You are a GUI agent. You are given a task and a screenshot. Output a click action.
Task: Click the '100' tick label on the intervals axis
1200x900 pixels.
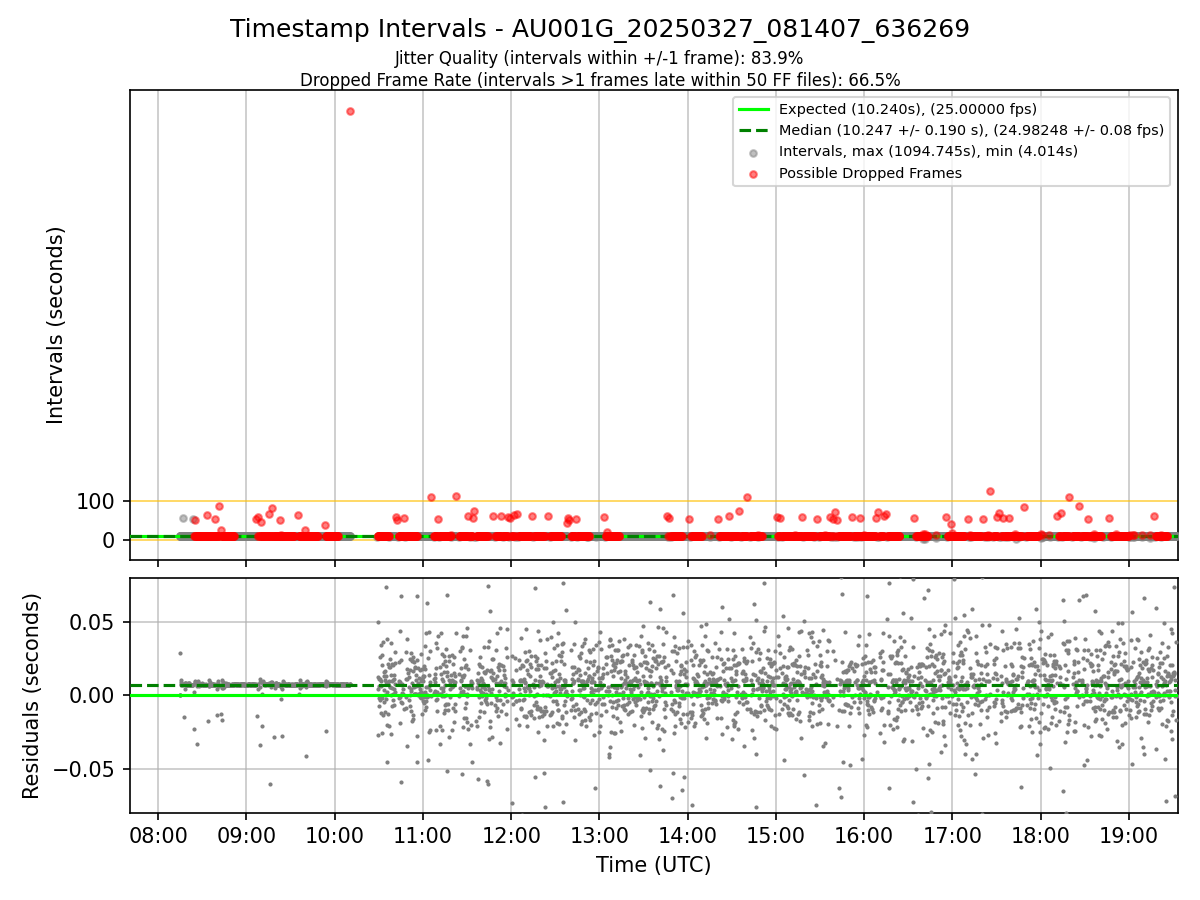tap(96, 501)
